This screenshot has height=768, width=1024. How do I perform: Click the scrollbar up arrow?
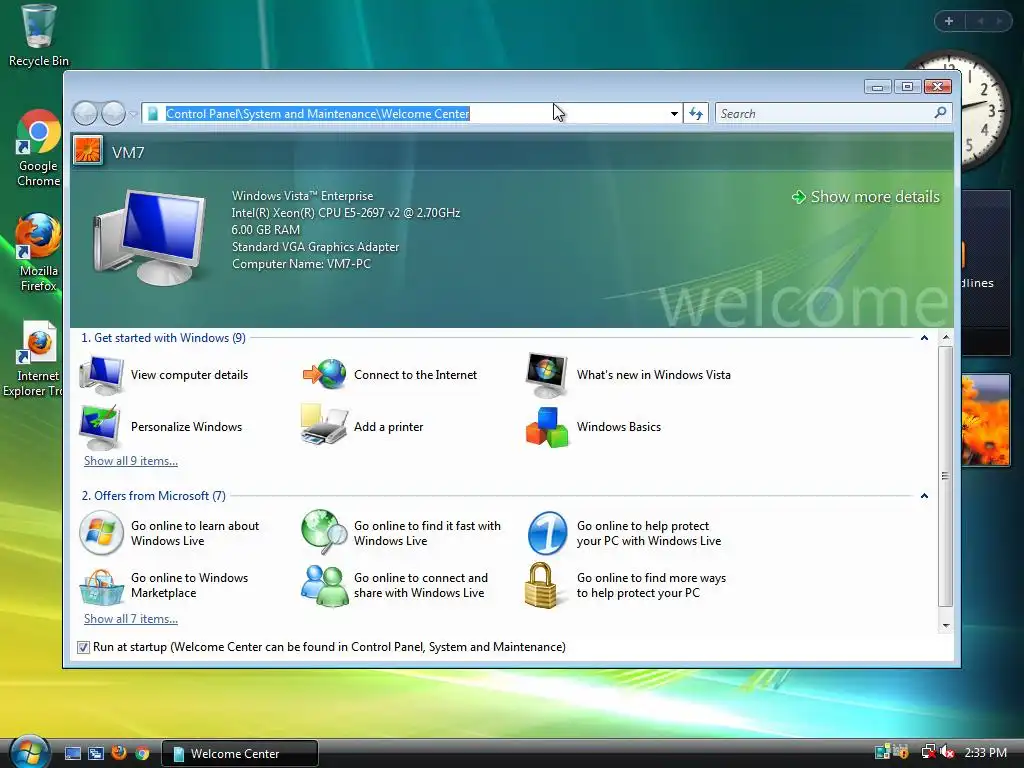click(946, 338)
